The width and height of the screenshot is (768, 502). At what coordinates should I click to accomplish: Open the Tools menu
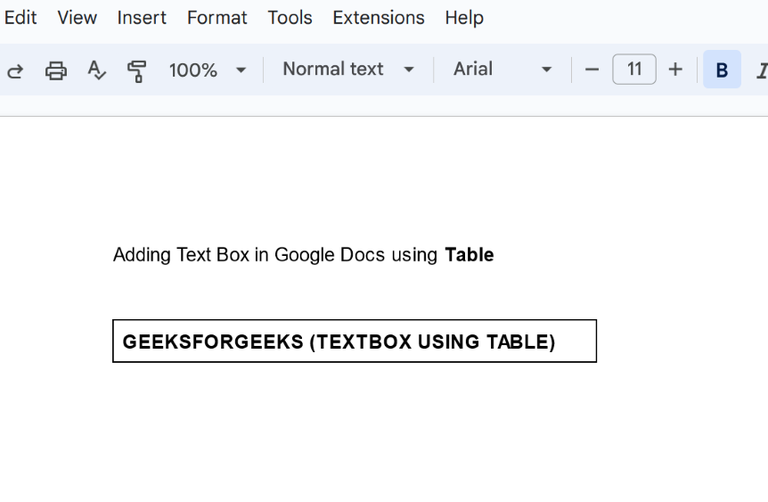(290, 18)
